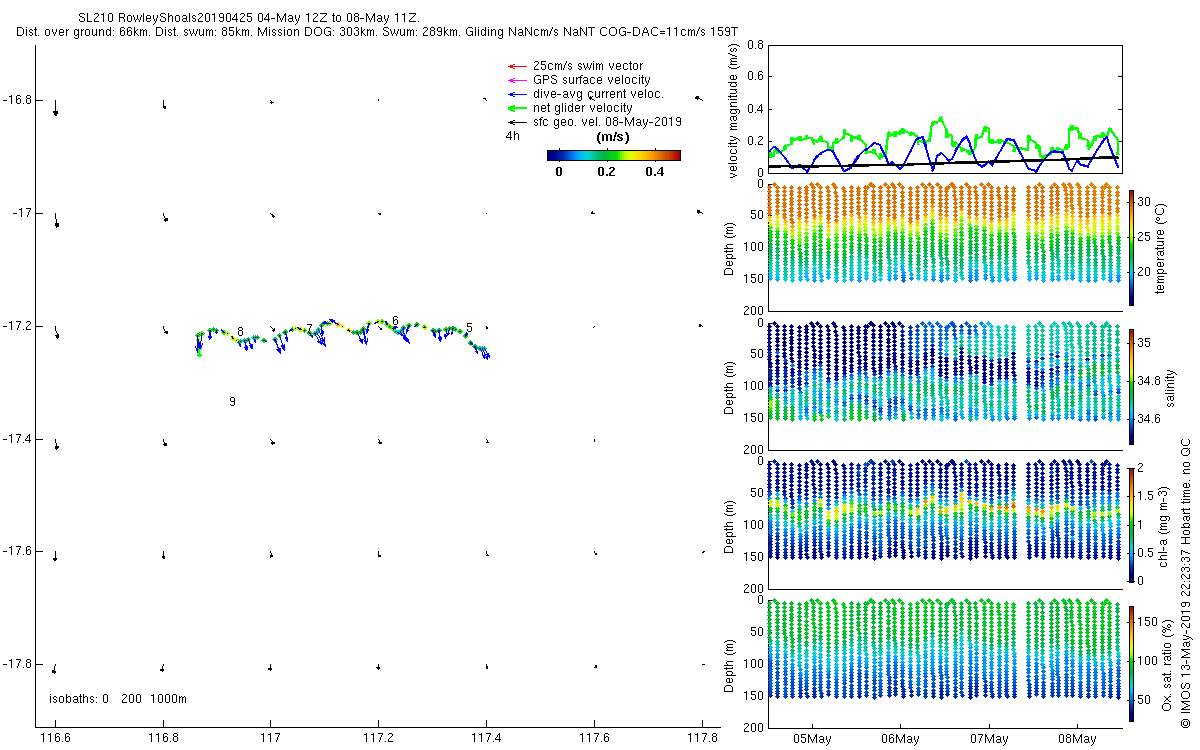The height and width of the screenshot is (750, 1200).
Task: Click the chl-a vertical colorbar
Action: click(x=1131, y=524)
